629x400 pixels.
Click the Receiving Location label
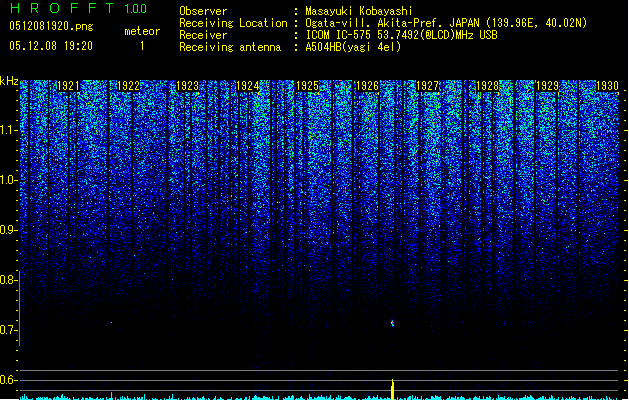(x=233, y=23)
